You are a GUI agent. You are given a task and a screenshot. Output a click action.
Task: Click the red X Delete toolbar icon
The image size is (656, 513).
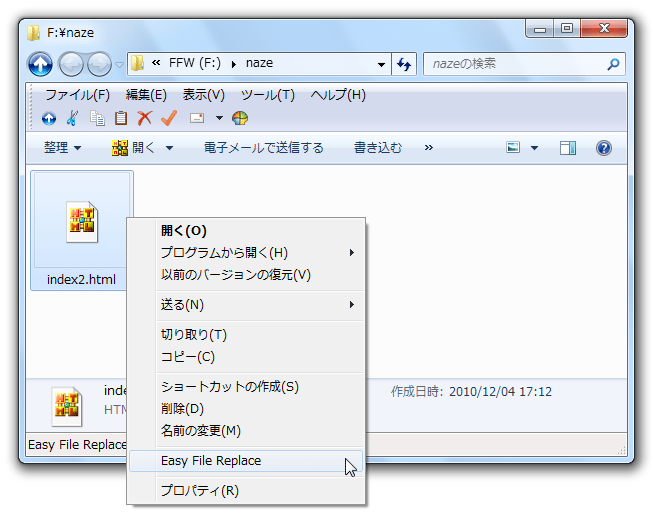(145, 118)
